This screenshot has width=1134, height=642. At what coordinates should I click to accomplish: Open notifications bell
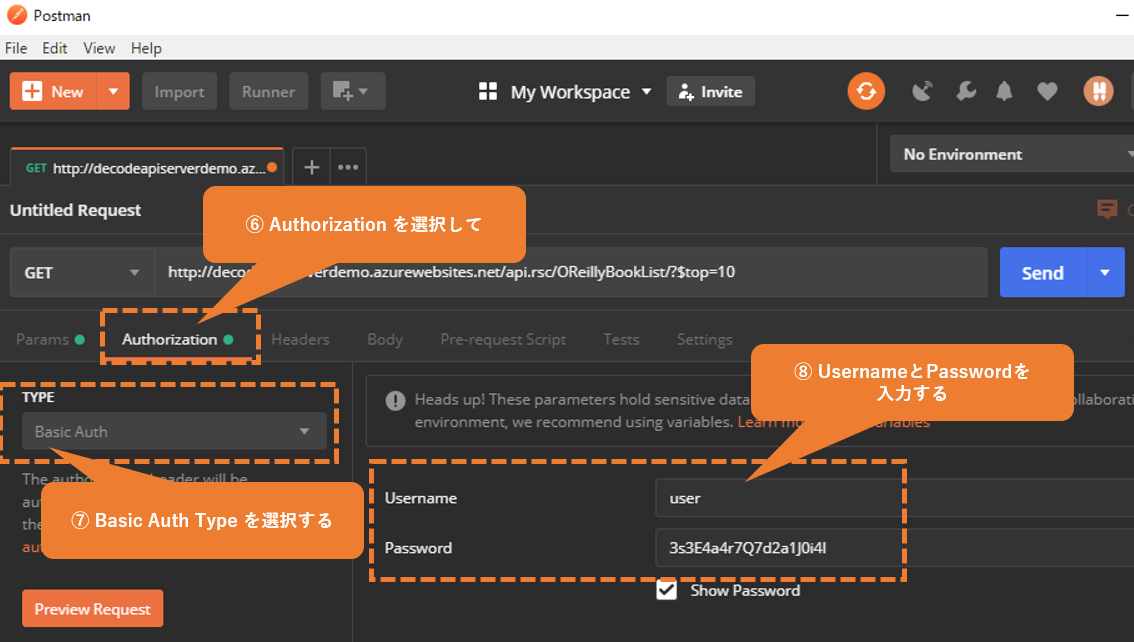click(x=1004, y=91)
